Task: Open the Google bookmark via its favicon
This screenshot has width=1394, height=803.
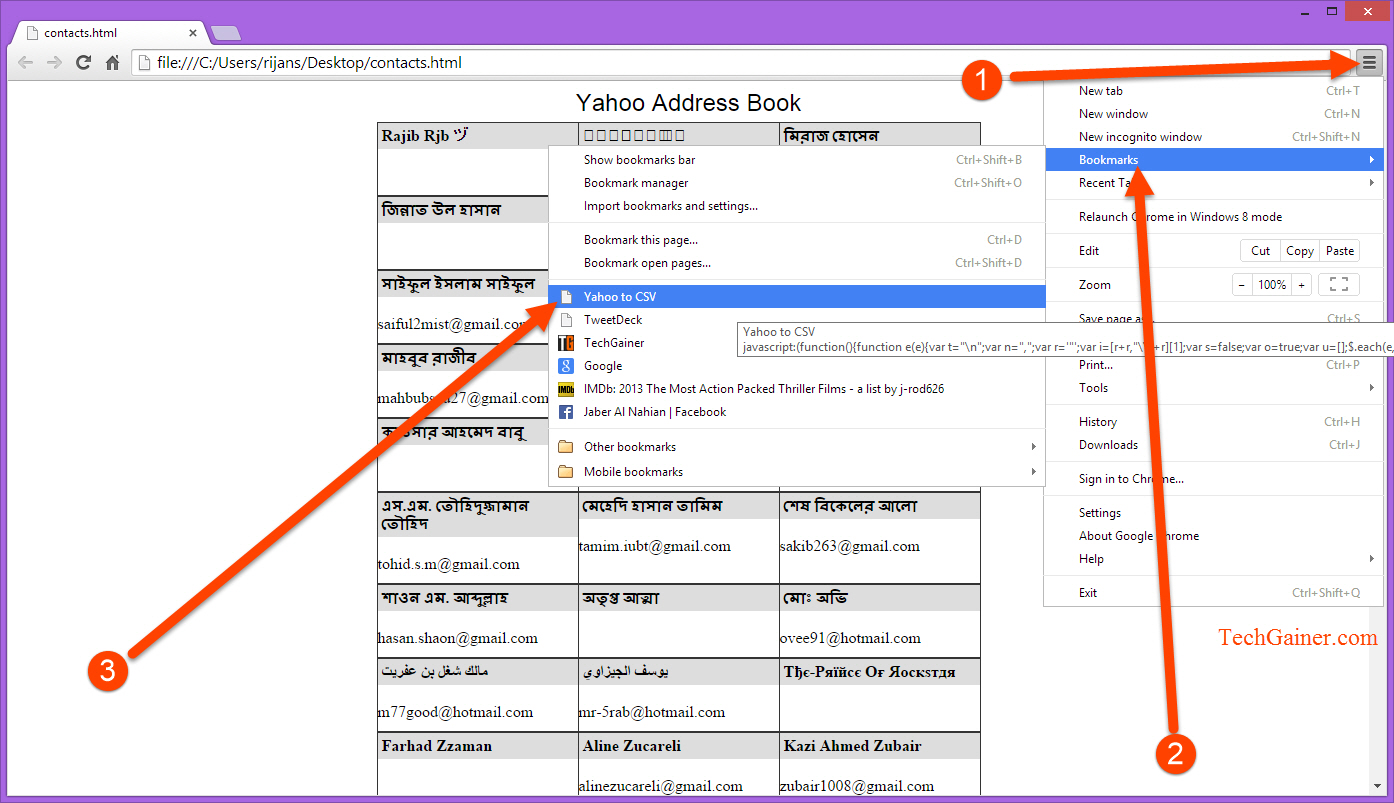Action: tap(567, 365)
